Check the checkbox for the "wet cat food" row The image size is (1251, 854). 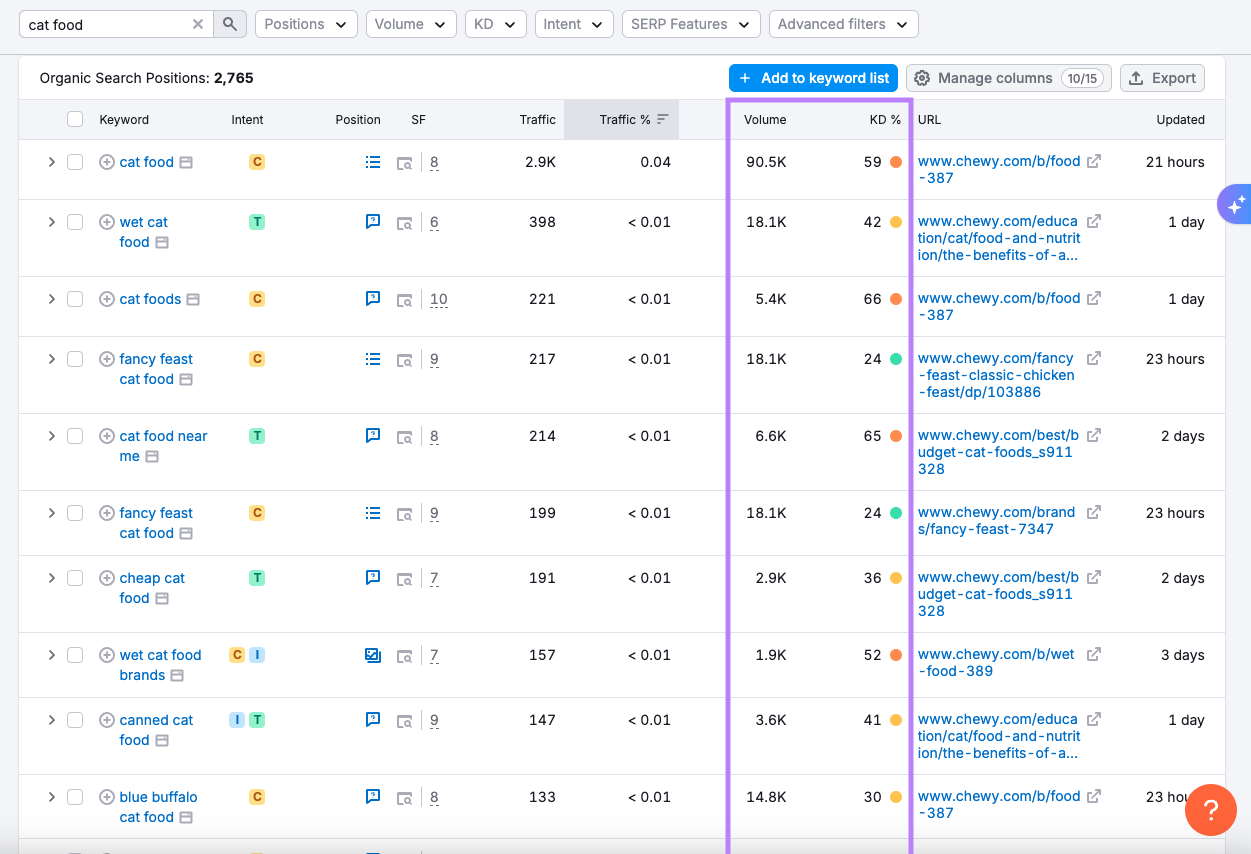[x=75, y=222]
